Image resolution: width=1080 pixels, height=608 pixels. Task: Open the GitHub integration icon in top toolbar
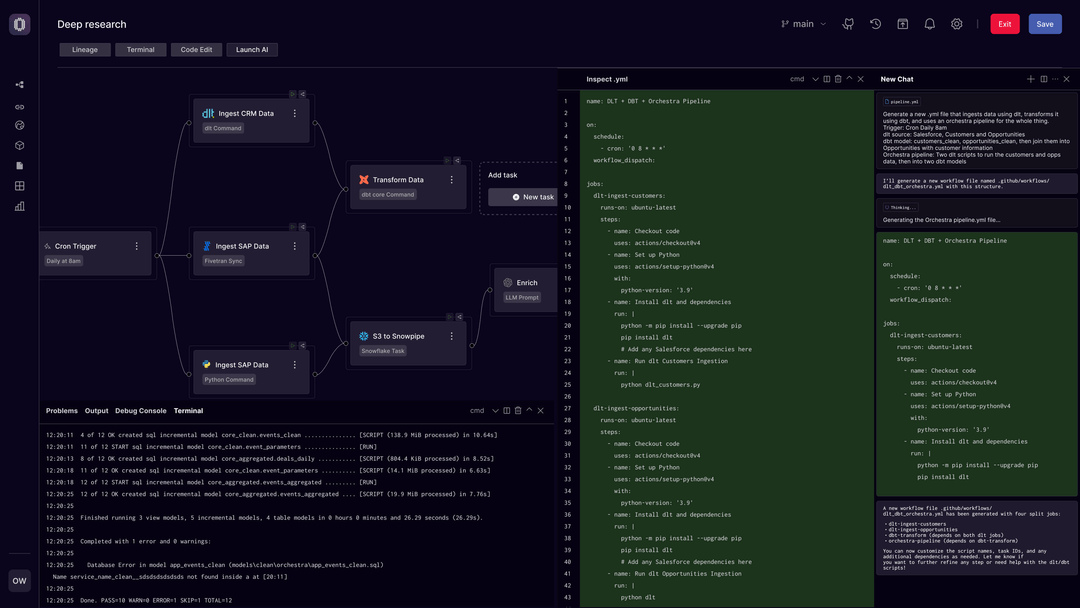[848, 24]
